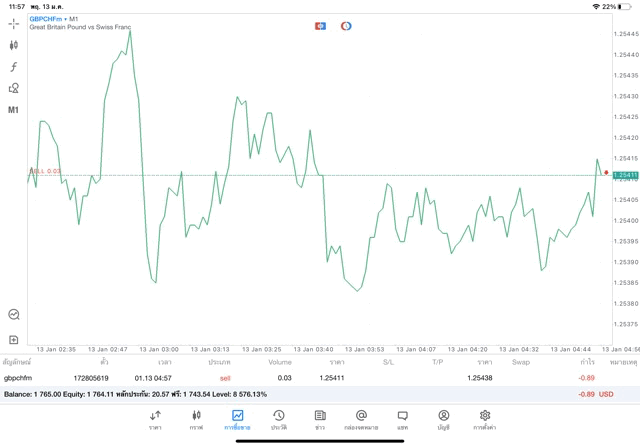Open the chat (แชท) tab
Viewport: 640px width, 447px height.
402,419
